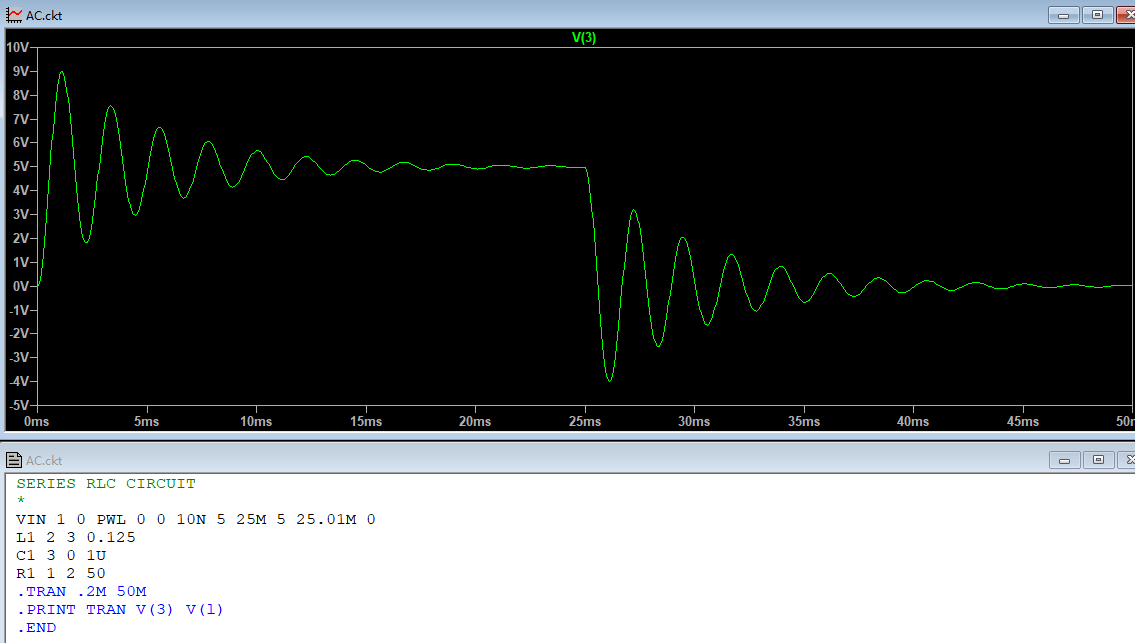The height and width of the screenshot is (643, 1135).
Task: Click the document icon in netlist window title
Action: 14,460
